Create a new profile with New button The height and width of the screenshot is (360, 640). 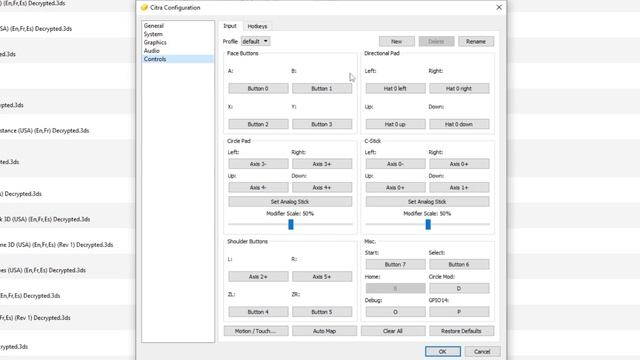point(396,41)
